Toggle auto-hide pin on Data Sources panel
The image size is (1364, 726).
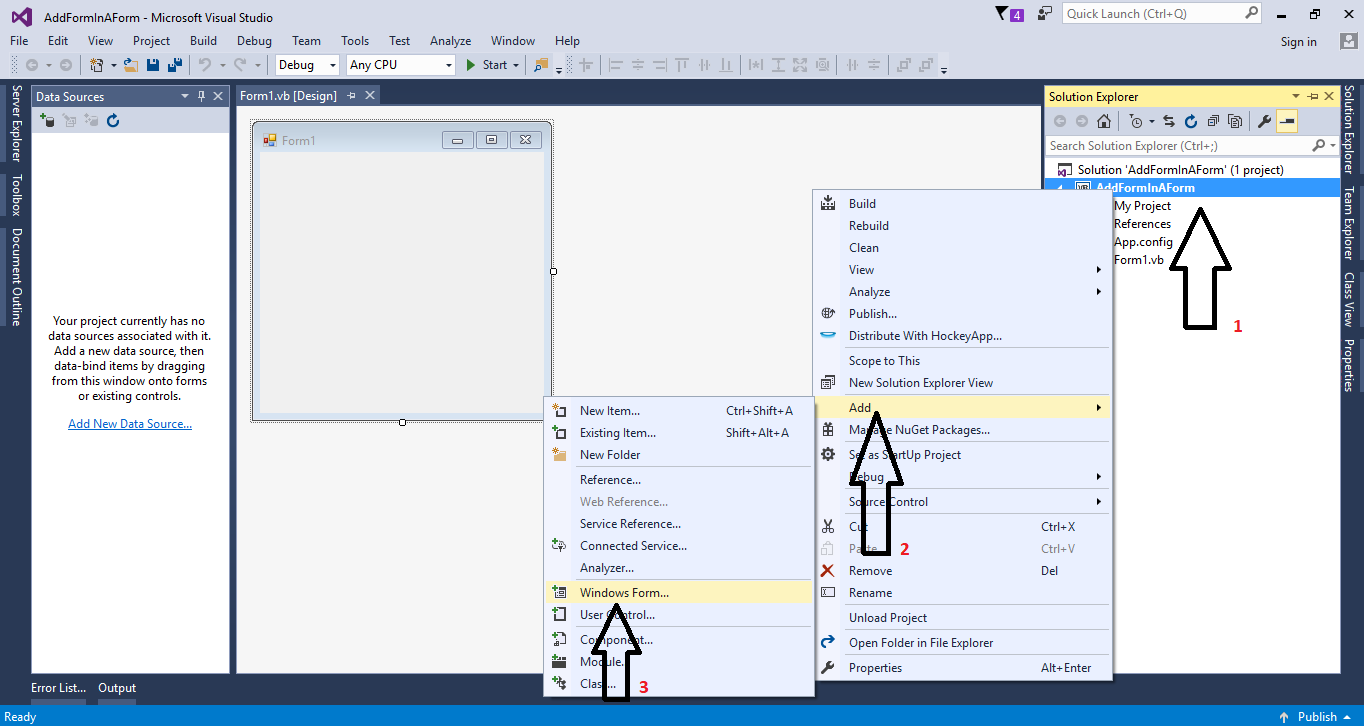tap(201, 96)
